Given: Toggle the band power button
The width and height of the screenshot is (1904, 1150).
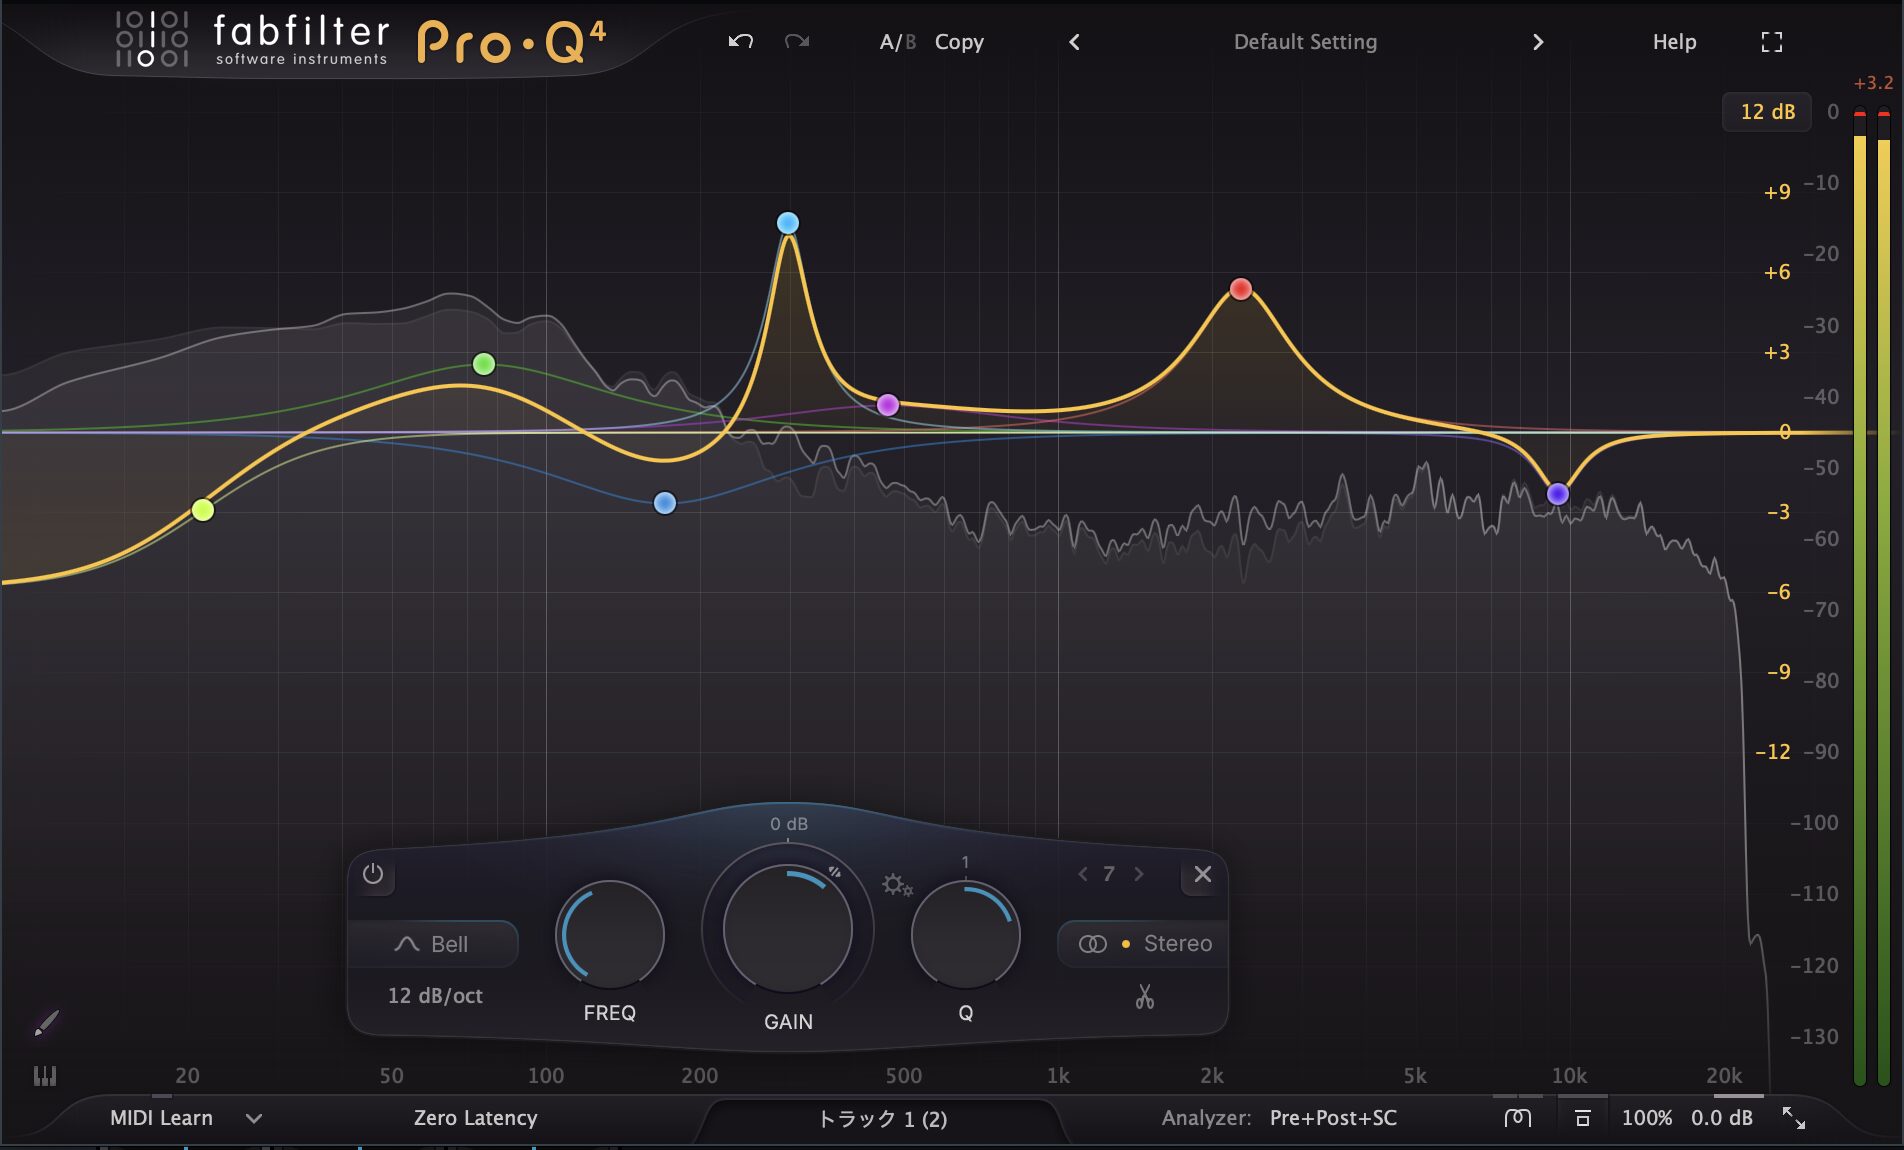Looking at the screenshot, I should coord(373,874).
